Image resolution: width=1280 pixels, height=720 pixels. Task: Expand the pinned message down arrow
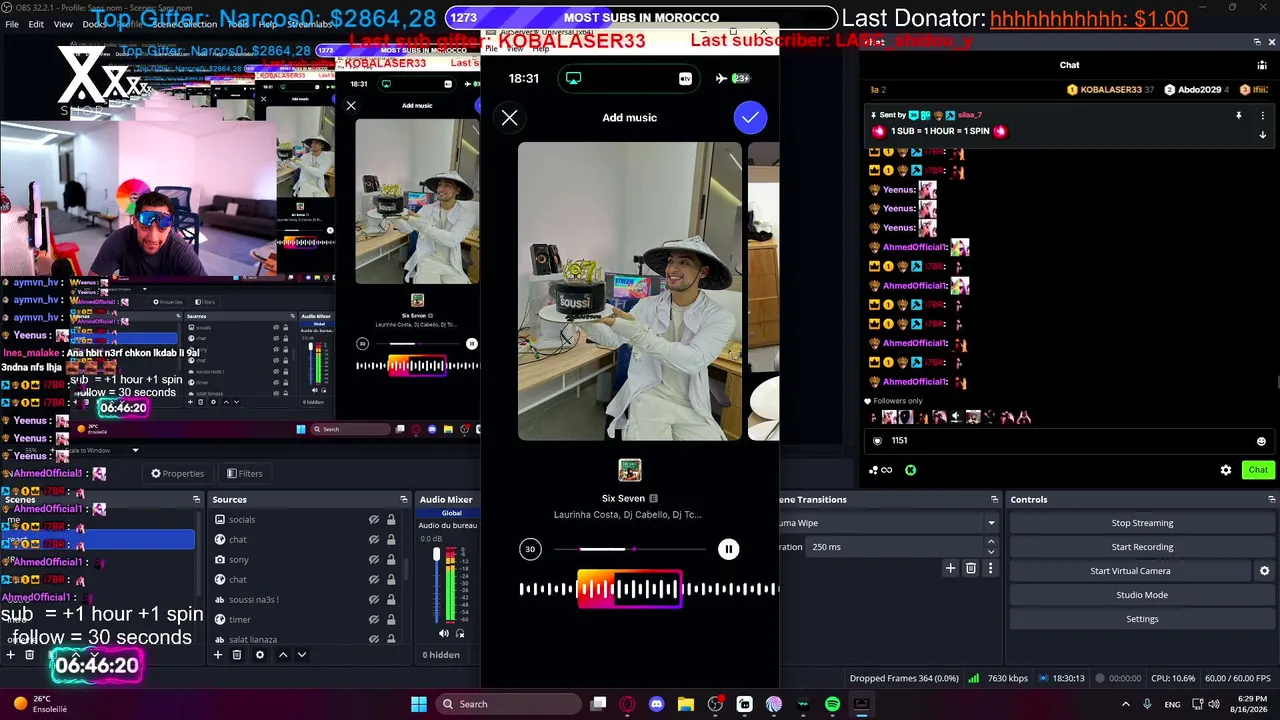[x=1262, y=134]
